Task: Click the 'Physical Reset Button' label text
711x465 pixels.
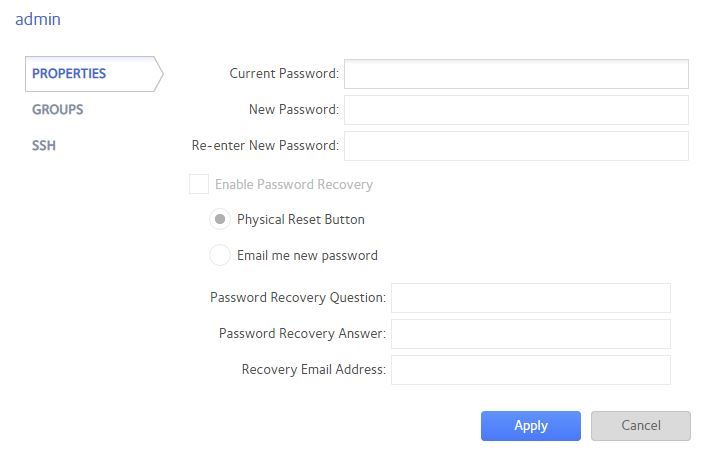Action: 301,220
